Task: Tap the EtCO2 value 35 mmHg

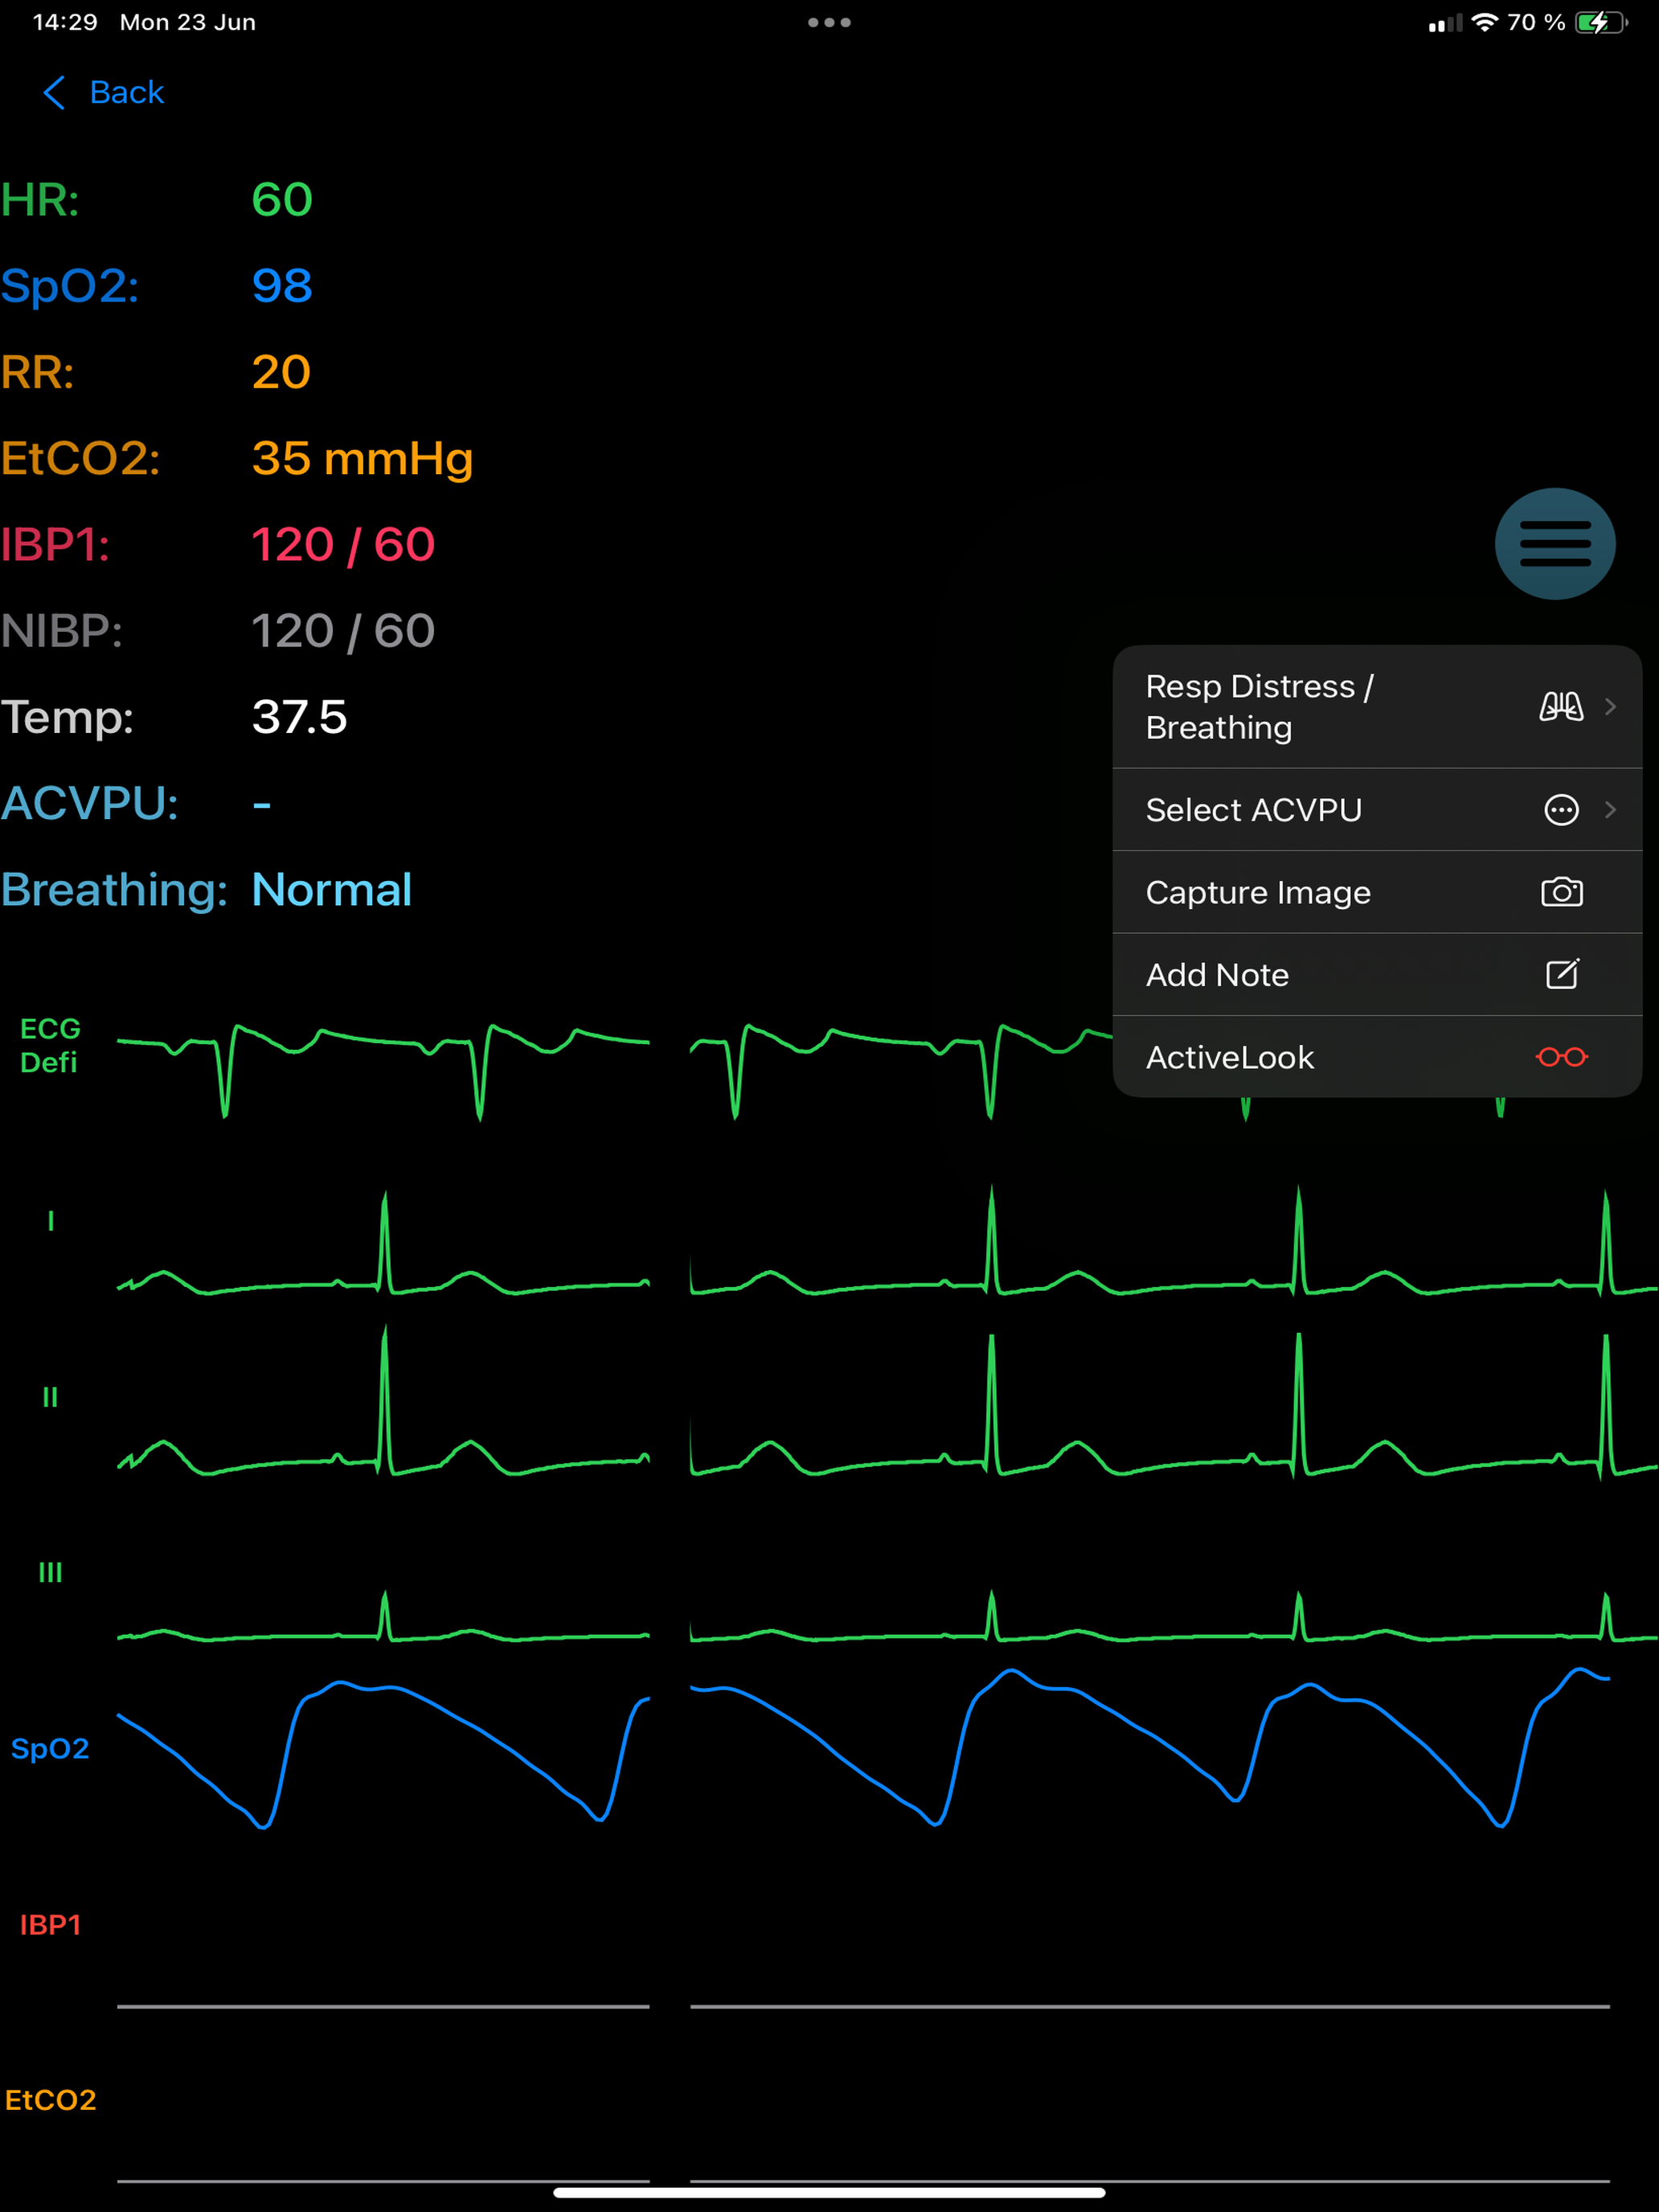Action: 362,459
